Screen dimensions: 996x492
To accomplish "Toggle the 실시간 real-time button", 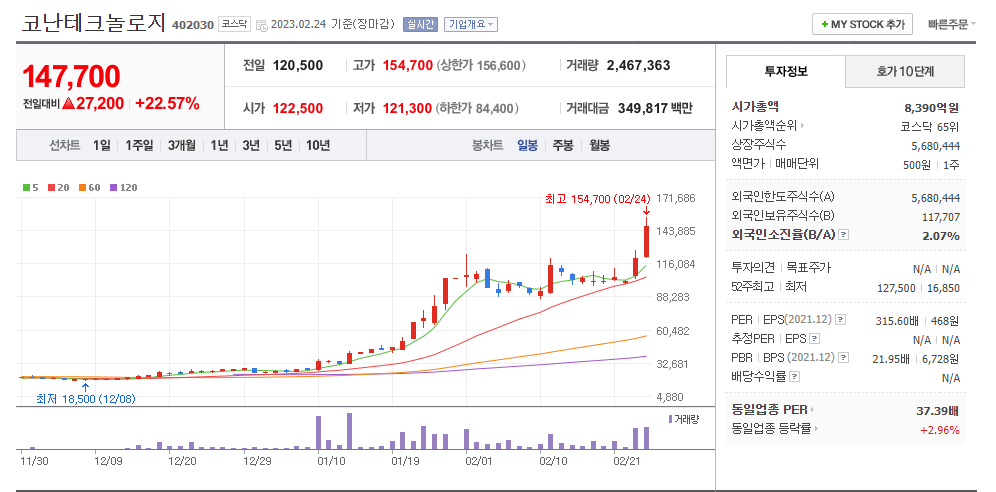I will point(420,24).
